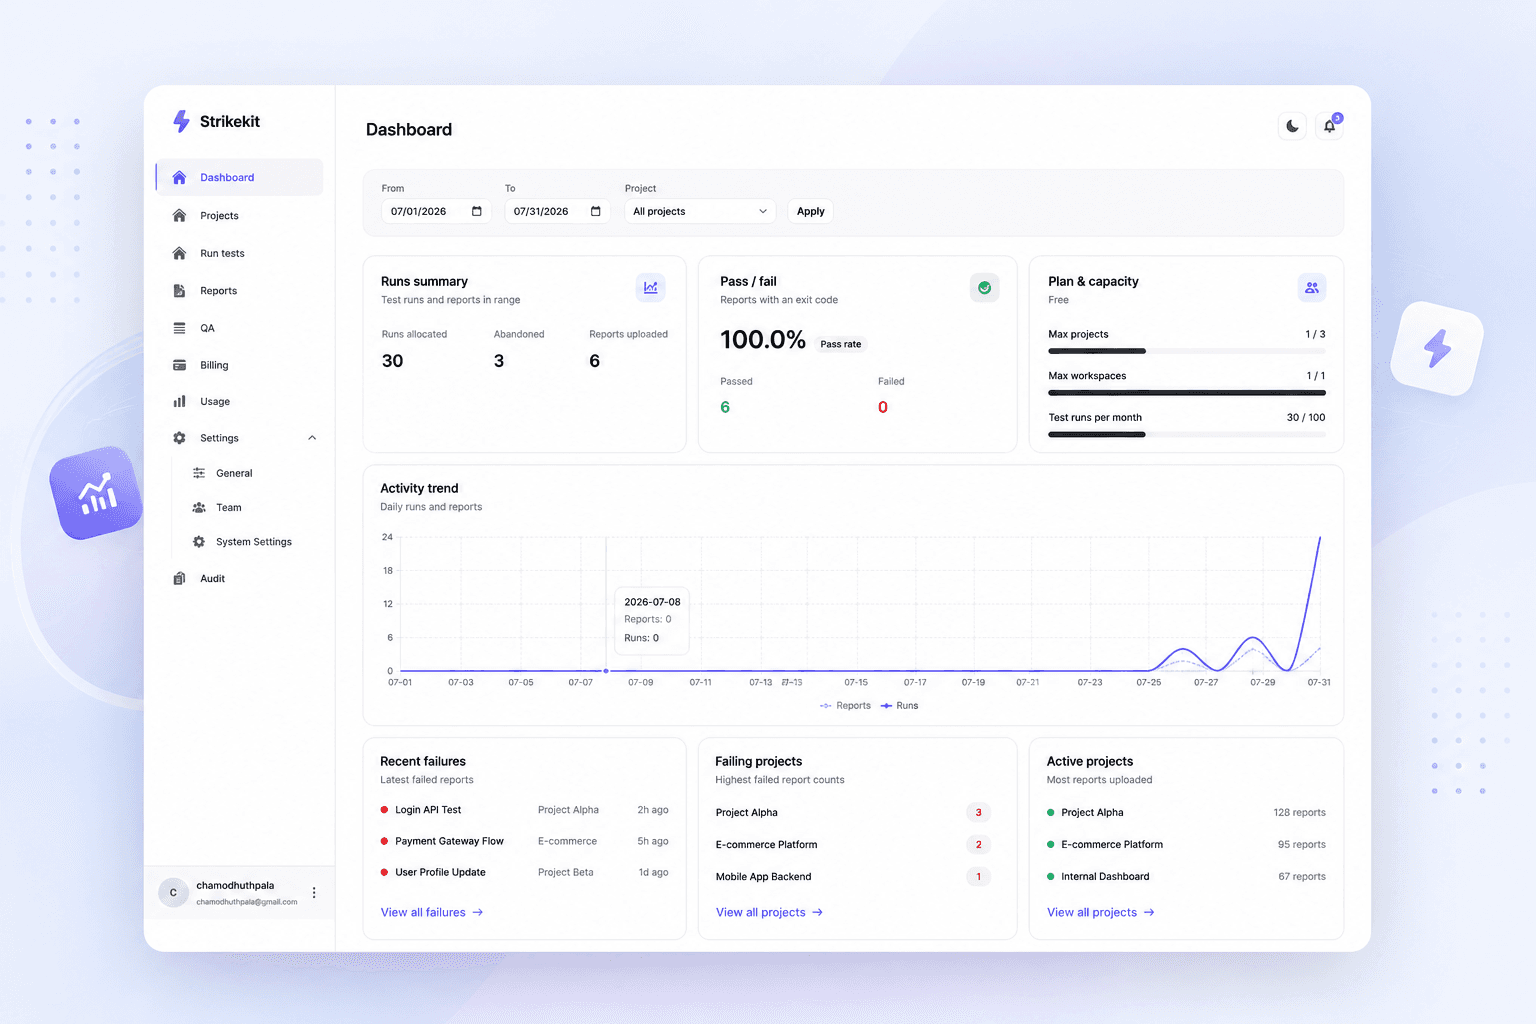Screen dimensions: 1536x1024
Task: Navigate to Billing page
Action: click(x=239, y=365)
